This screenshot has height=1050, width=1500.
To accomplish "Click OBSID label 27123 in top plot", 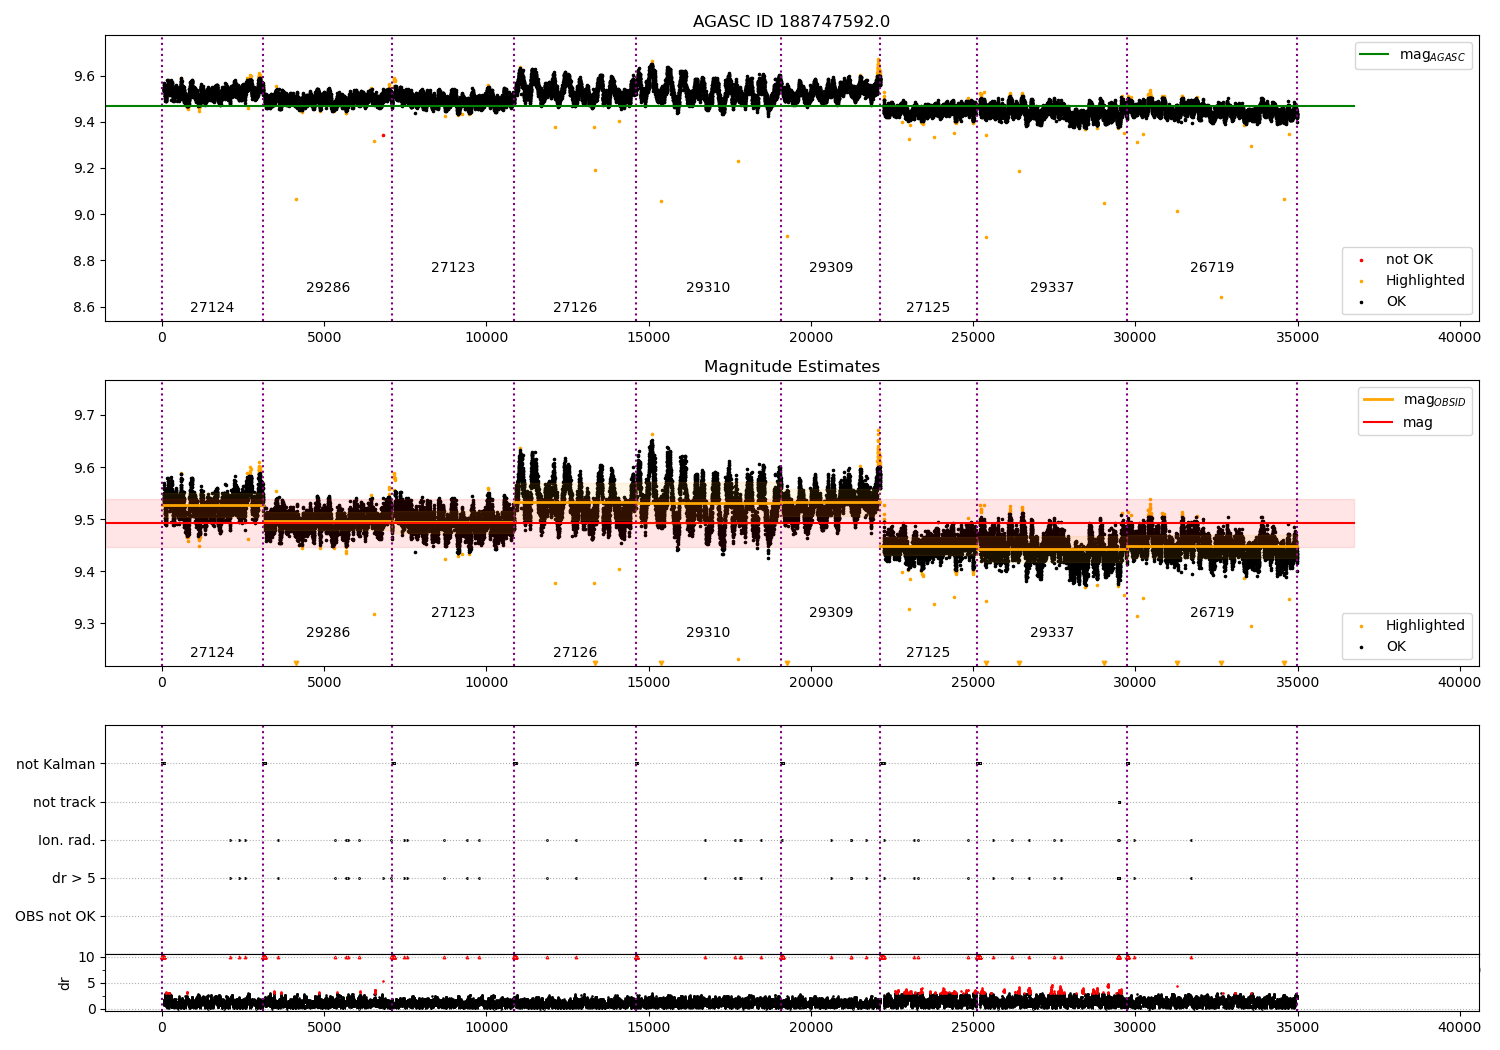I will pos(453,268).
